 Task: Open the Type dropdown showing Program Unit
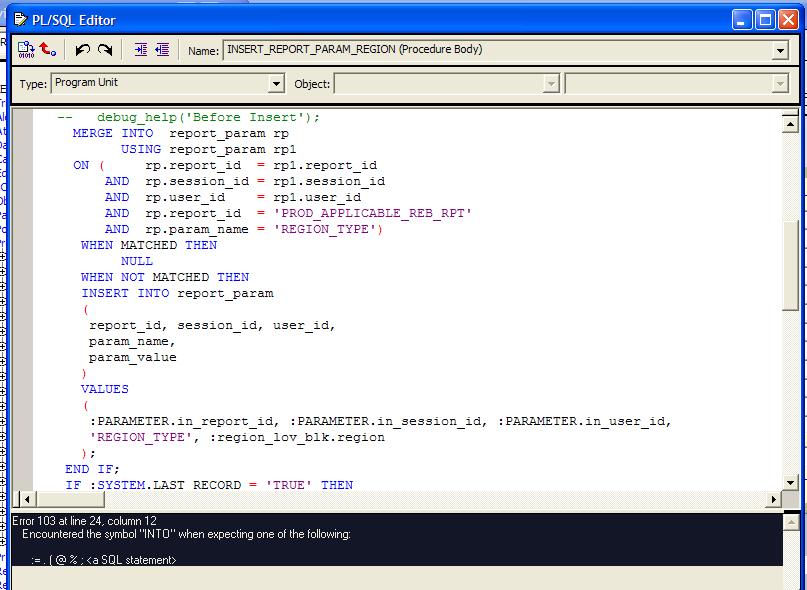point(276,83)
